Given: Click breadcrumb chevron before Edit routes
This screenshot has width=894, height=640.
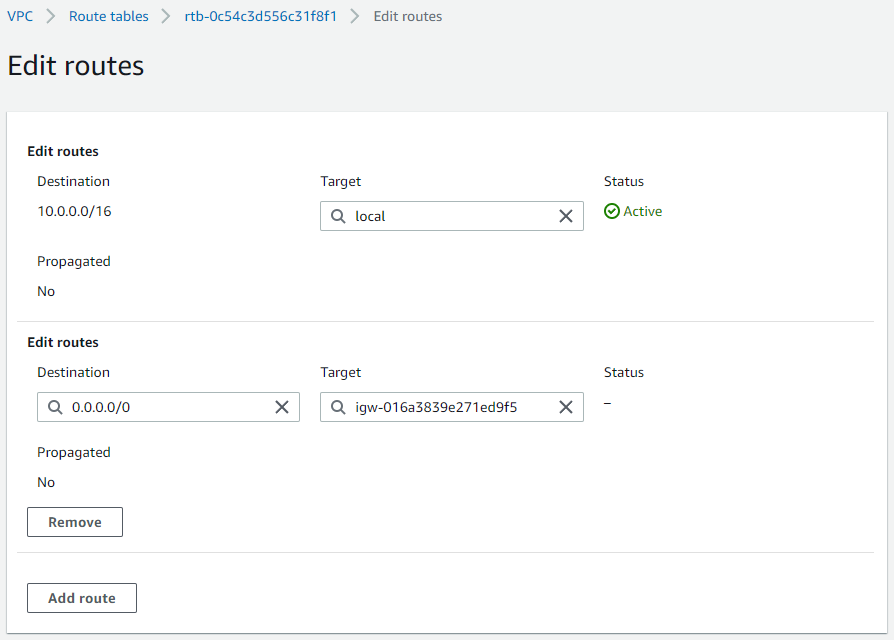Looking at the screenshot, I should (355, 16).
